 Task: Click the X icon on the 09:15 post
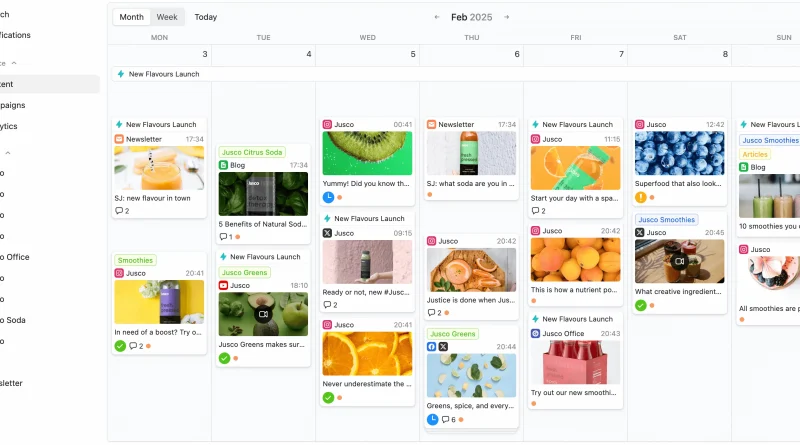pos(327,233)
